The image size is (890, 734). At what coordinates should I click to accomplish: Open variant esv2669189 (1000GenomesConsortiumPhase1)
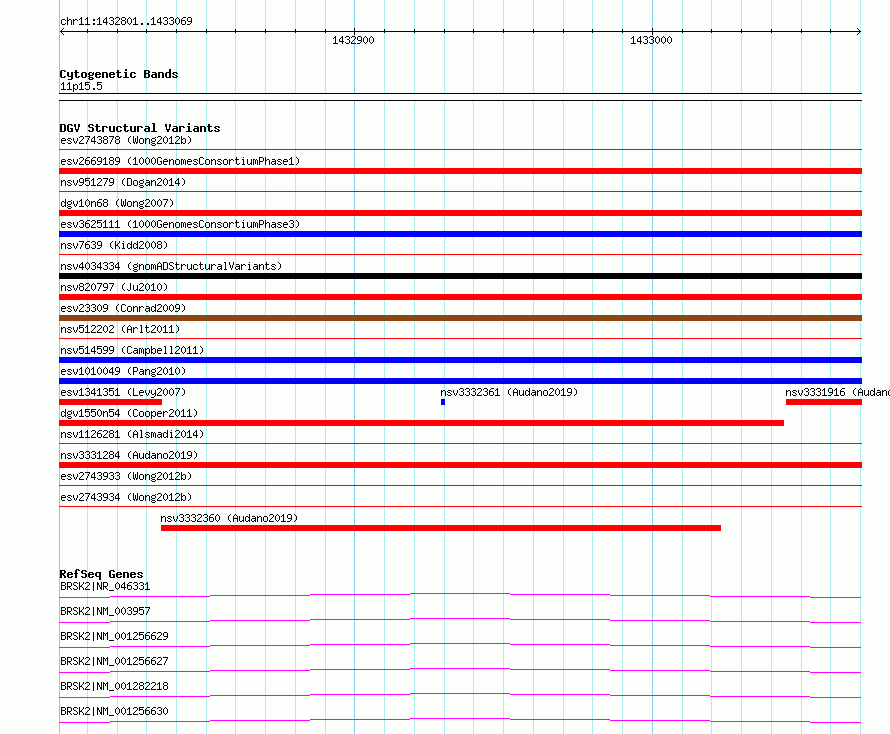coord(180,161)
